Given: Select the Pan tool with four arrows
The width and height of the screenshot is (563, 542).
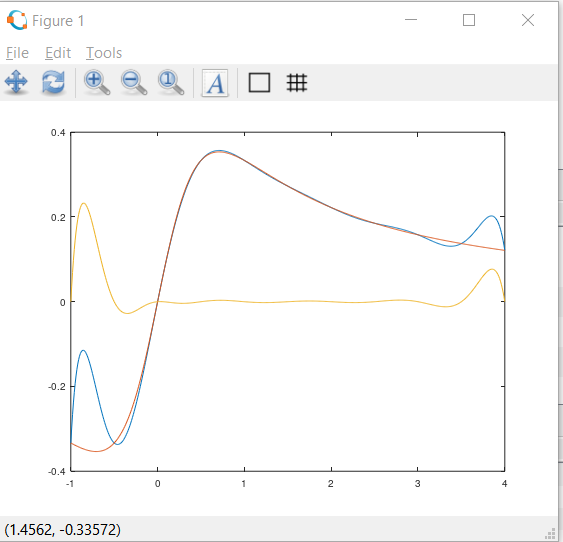Looking at the screenshot, I should click(16, 82).
